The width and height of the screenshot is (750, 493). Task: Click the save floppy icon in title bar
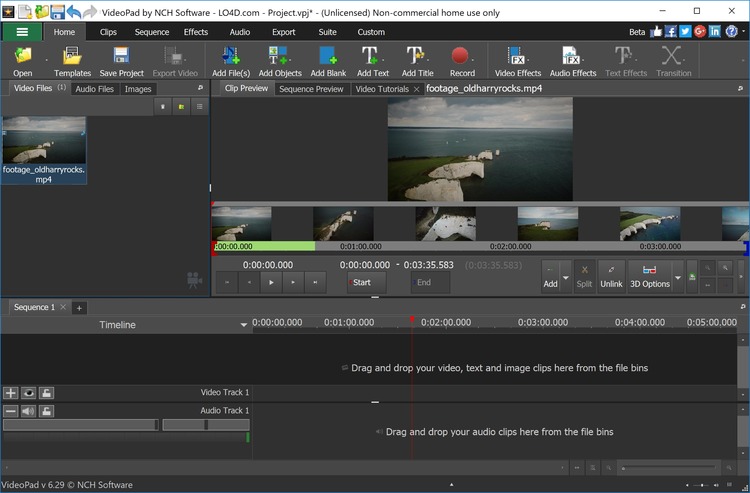(x=57, y=11)
